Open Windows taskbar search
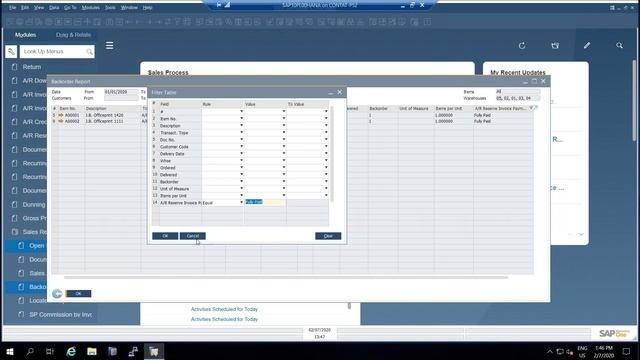640x360 pixels. [30, 351]
